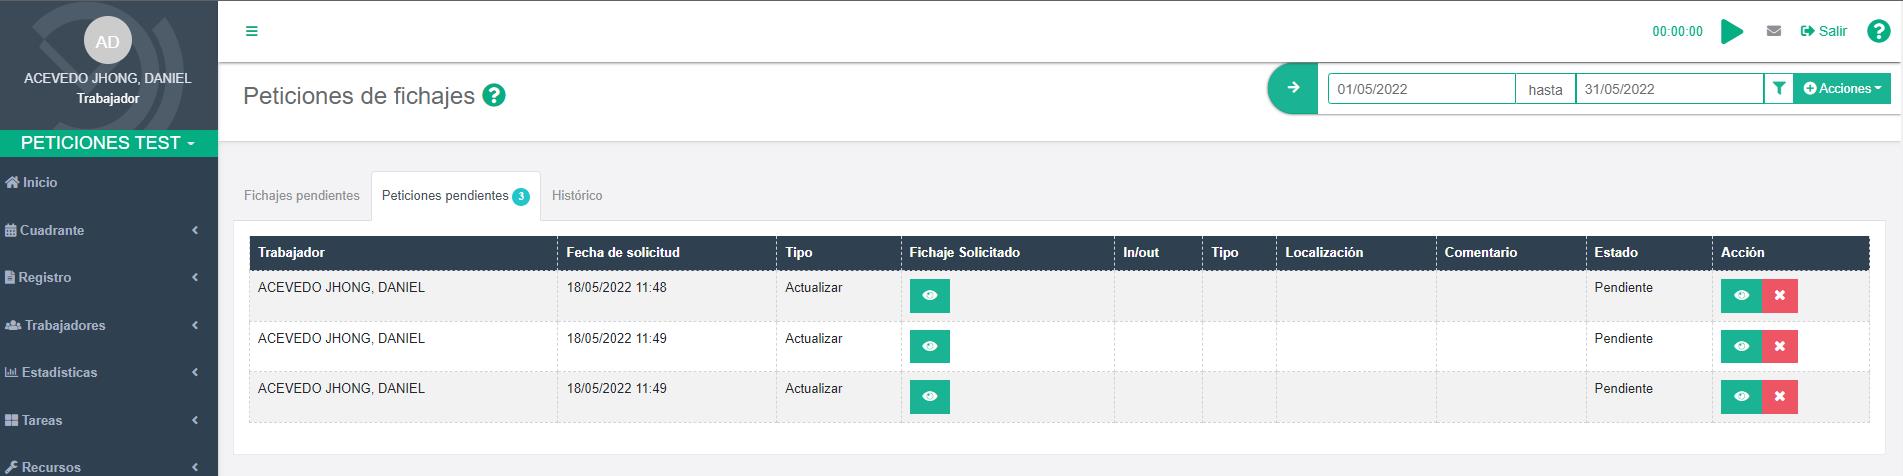The image size is (1903, 476).
Task: View requested fichaje in the first row
Action: point(929,296)
